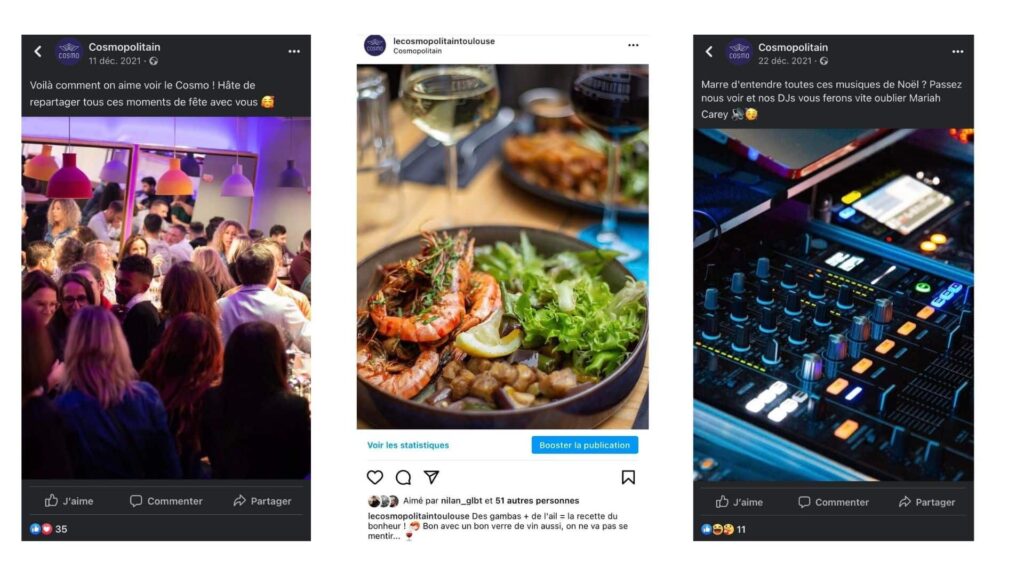
Task: Click the Booster la publication button
Action: point(584,445)
